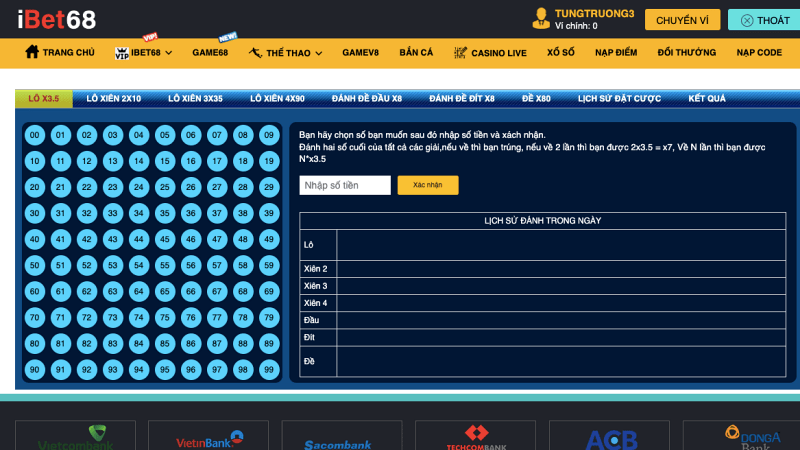Click the Thoát logout button
The image size is (800, 450).
pyautogui.click(x=765, y=20)
